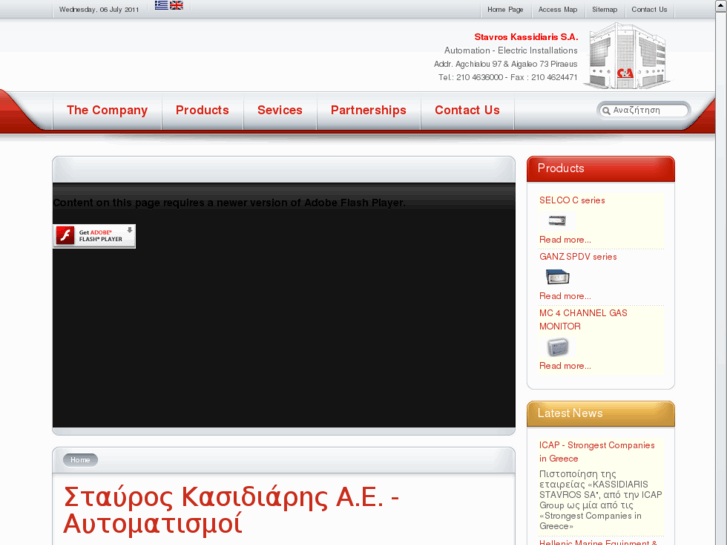The width and height of the screenshot is (727, 545).
Task: Click the Stavros Kassidiaris S.A. company name
Action: pyautogui.click(x=526, y=37)
